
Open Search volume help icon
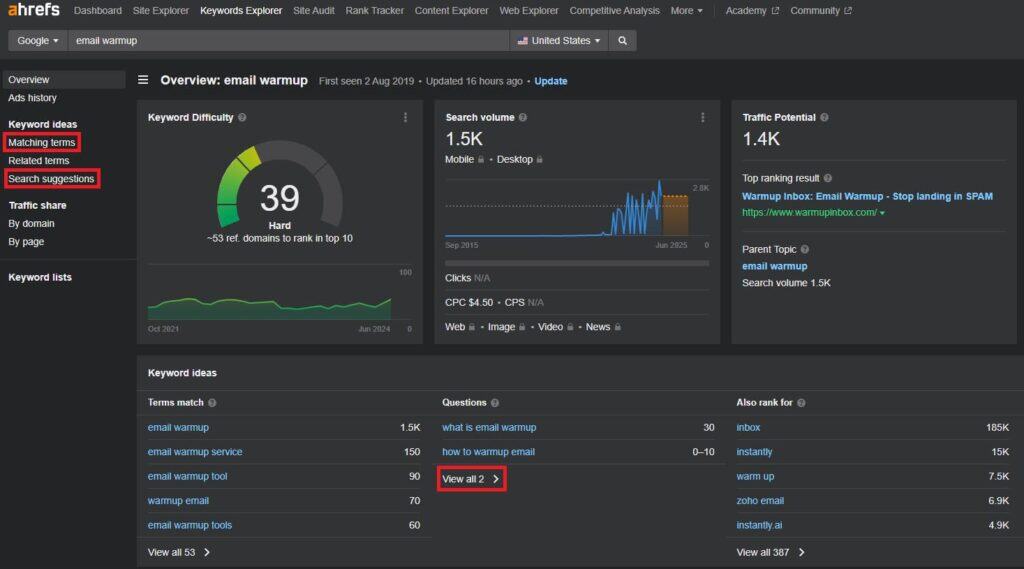tap(522, 118)
